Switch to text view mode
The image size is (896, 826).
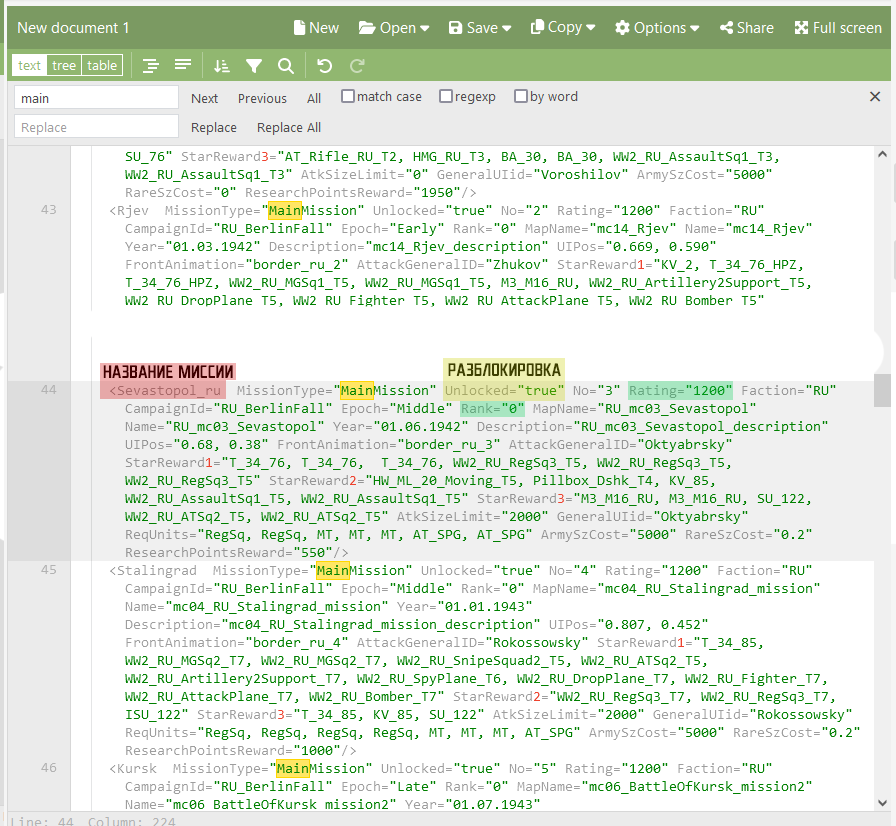[29, 66]
